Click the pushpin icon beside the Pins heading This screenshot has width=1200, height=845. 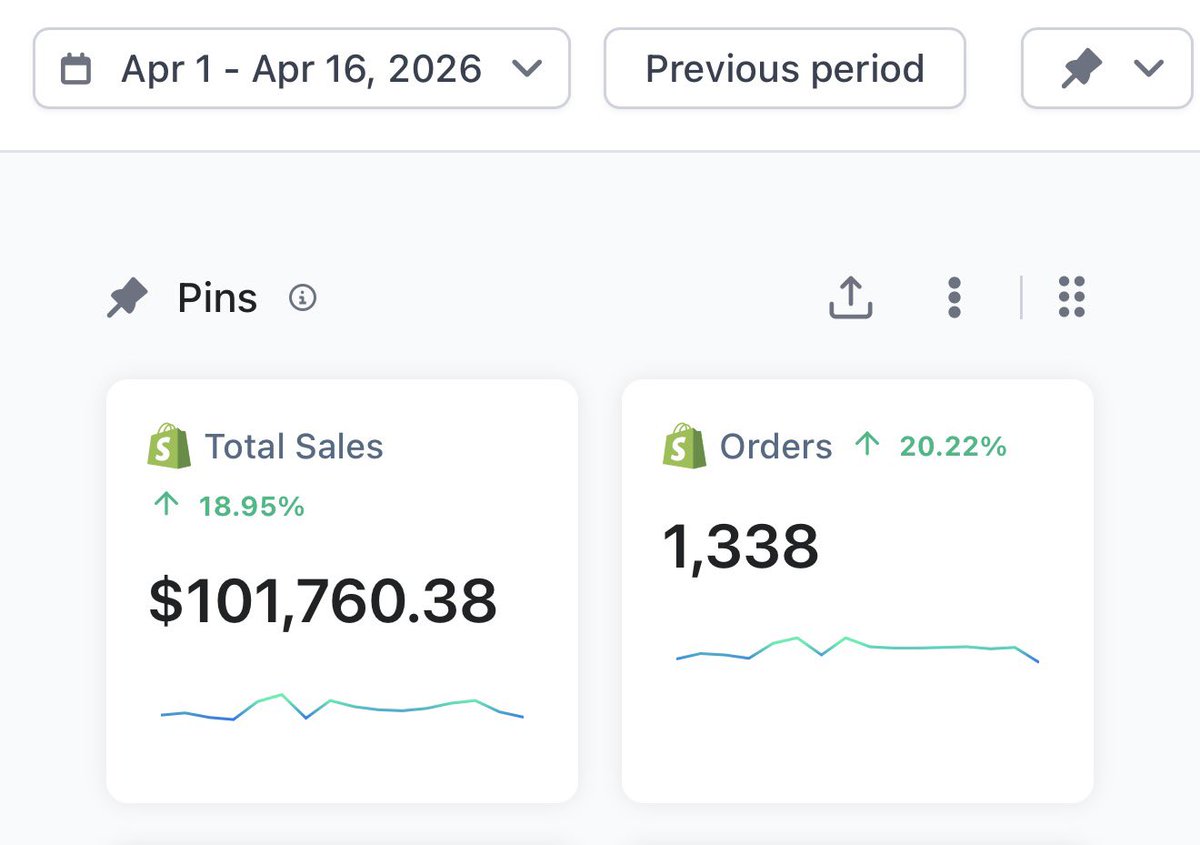pyautogui.click(x=128, y=298)
